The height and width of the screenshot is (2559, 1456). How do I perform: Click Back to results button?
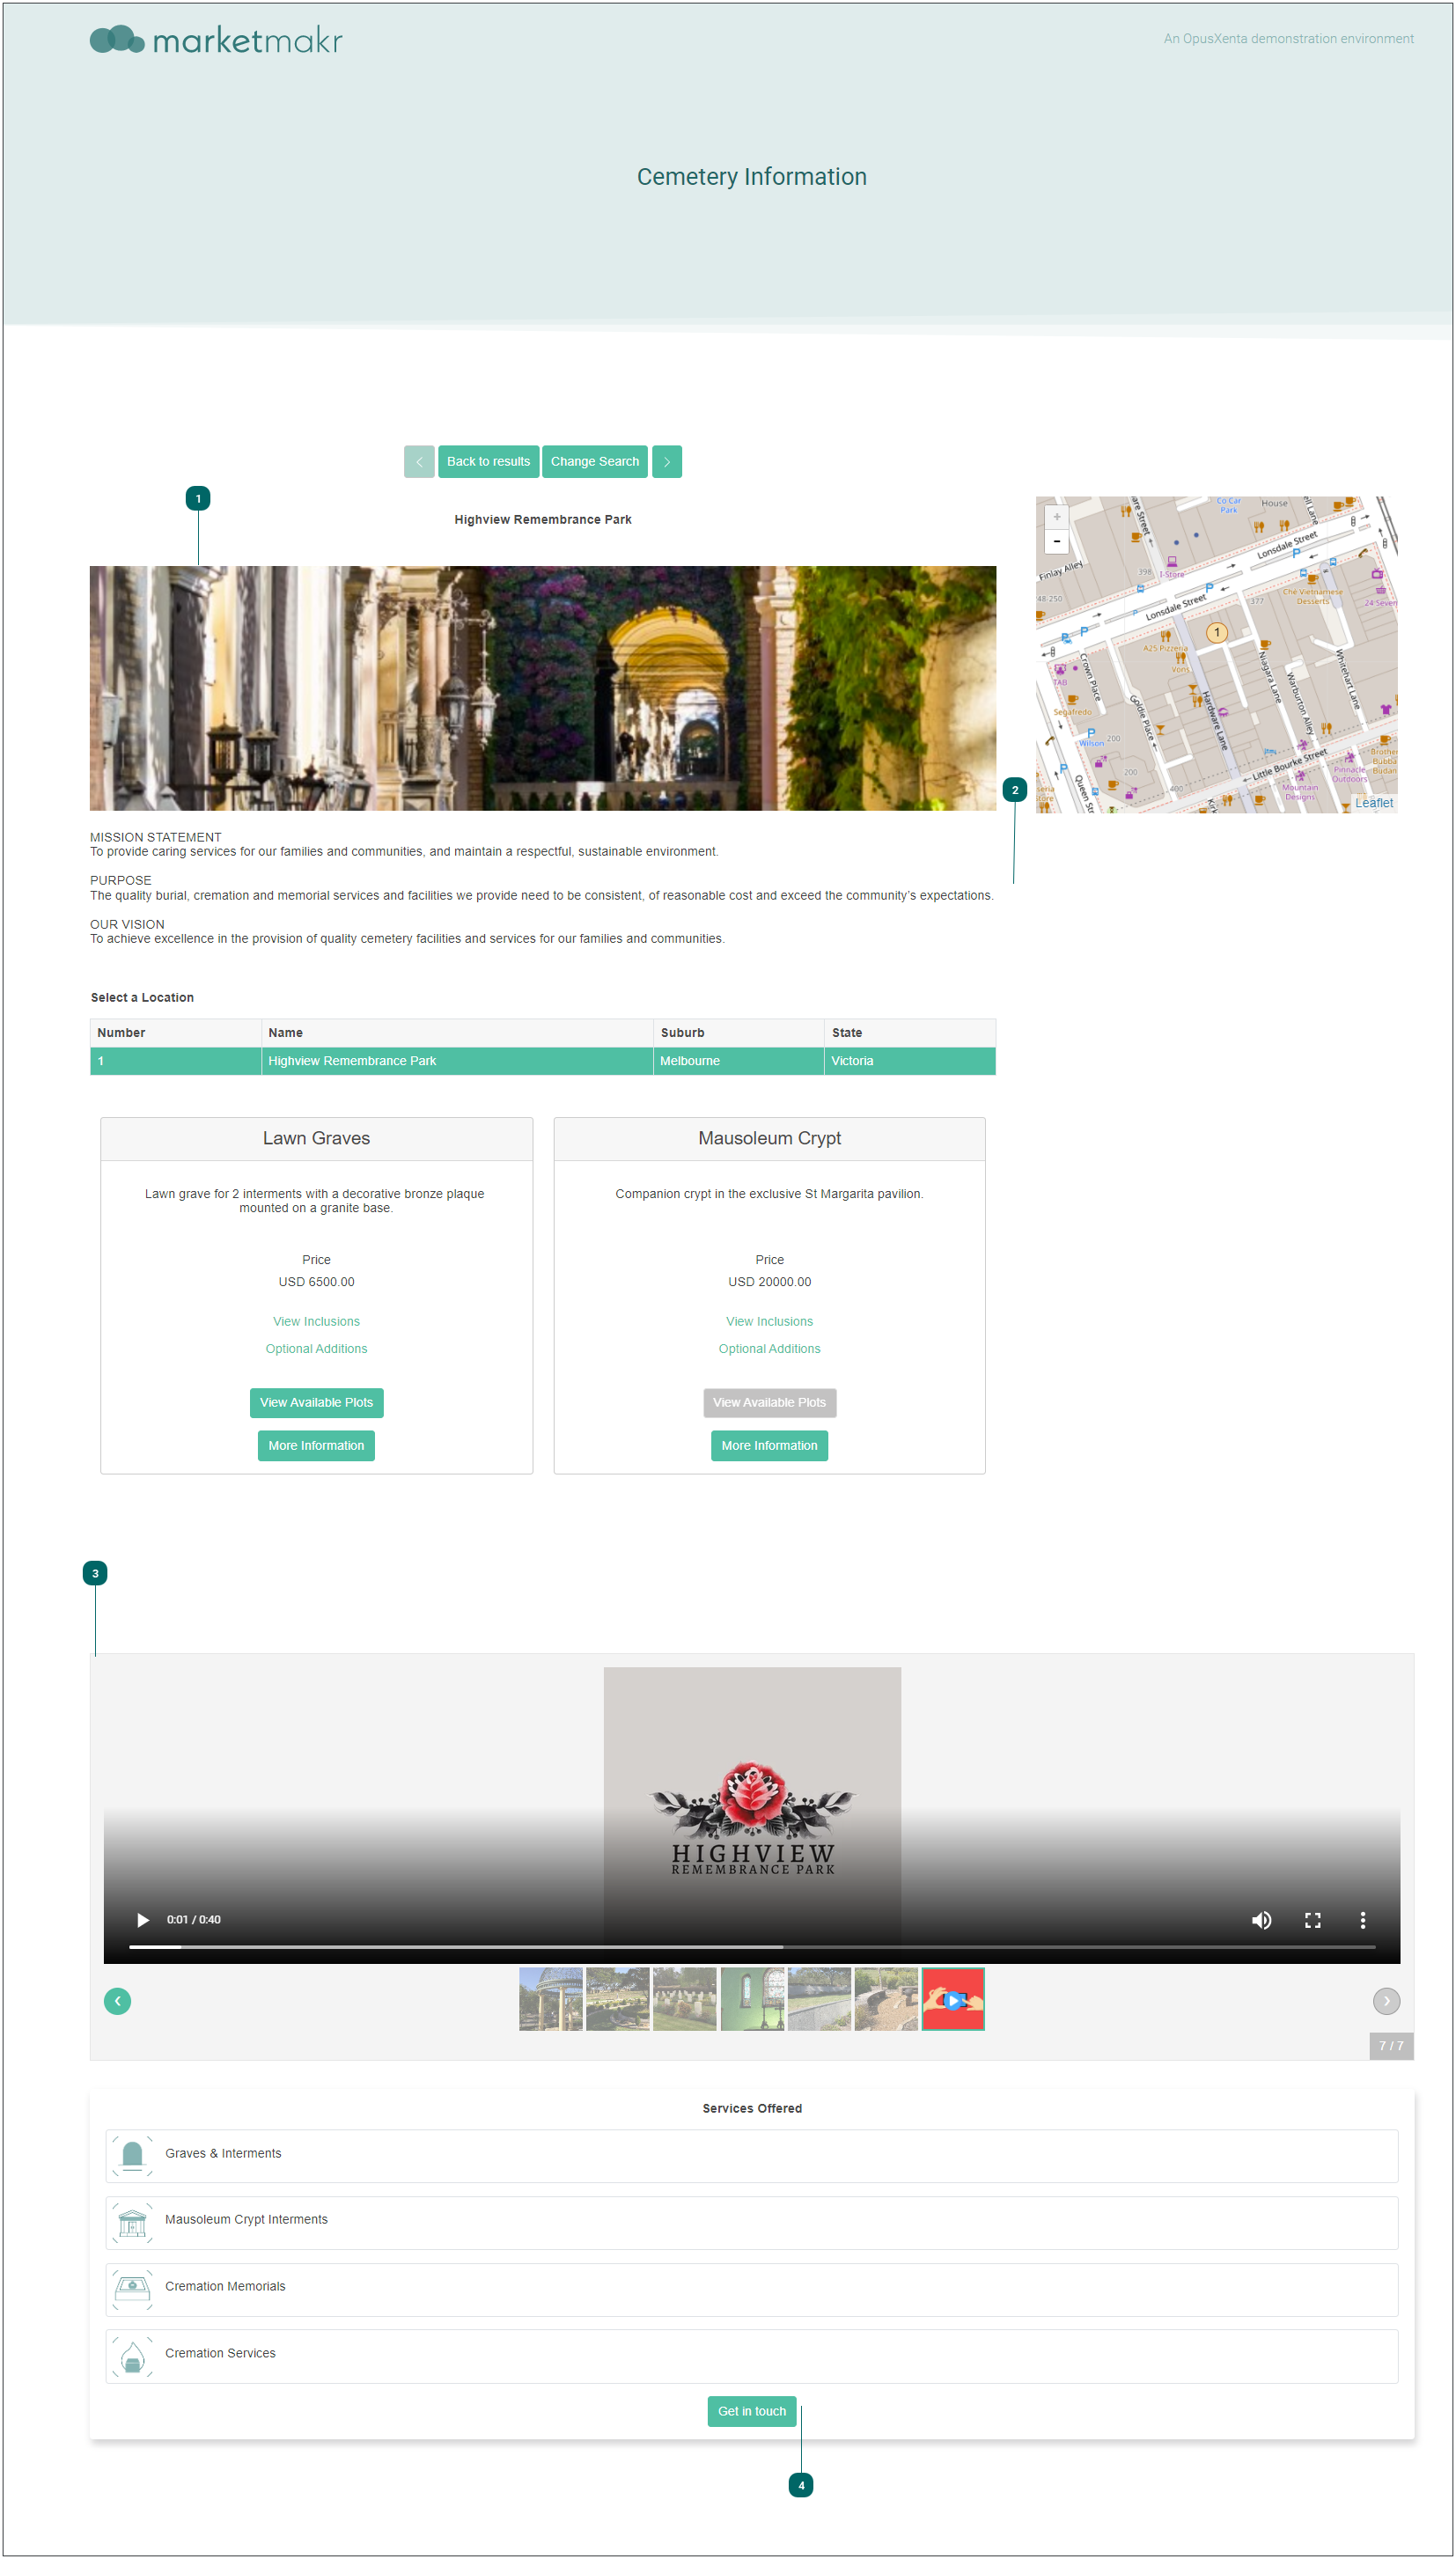[488, 462]
